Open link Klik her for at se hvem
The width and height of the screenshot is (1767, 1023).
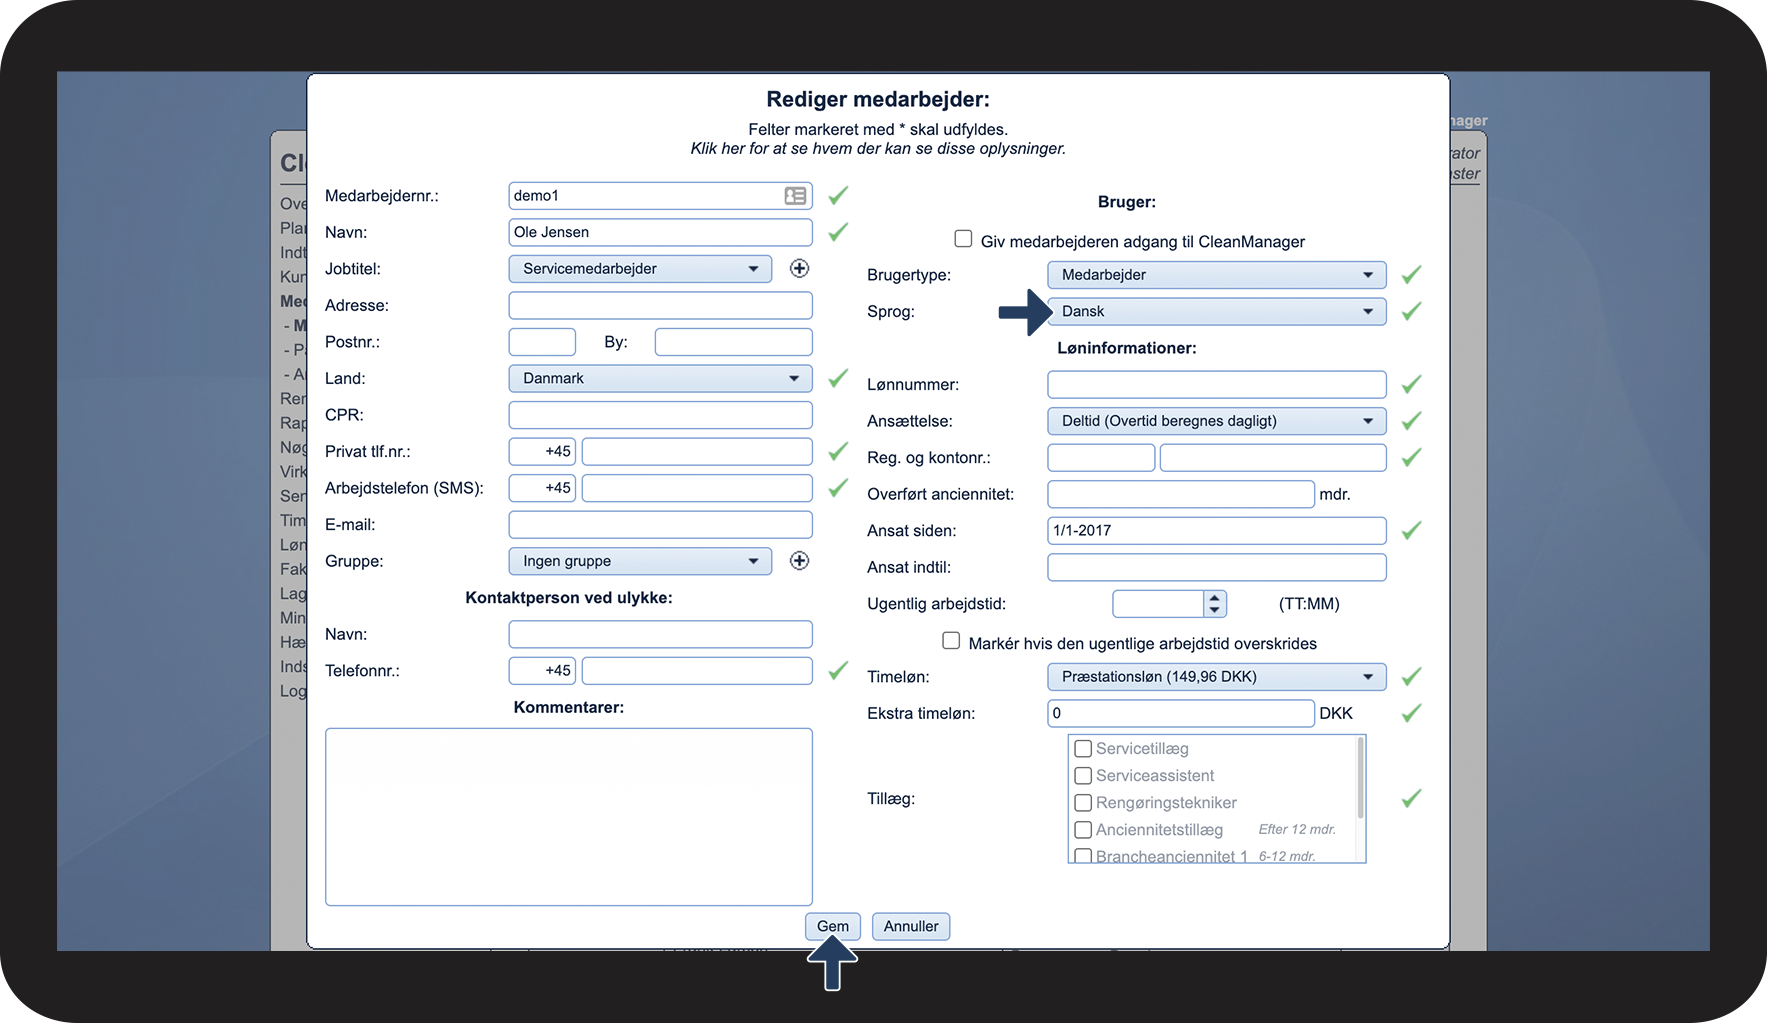[x=878, y=148]
